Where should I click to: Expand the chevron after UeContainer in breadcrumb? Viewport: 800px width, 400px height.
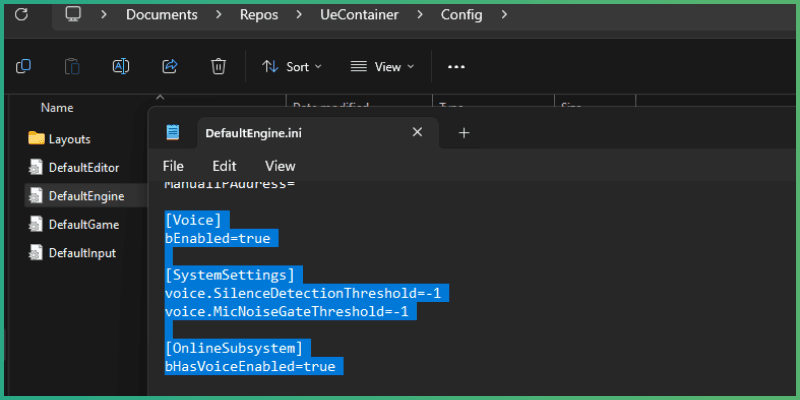pyautogui.click(x=420, y=15)
